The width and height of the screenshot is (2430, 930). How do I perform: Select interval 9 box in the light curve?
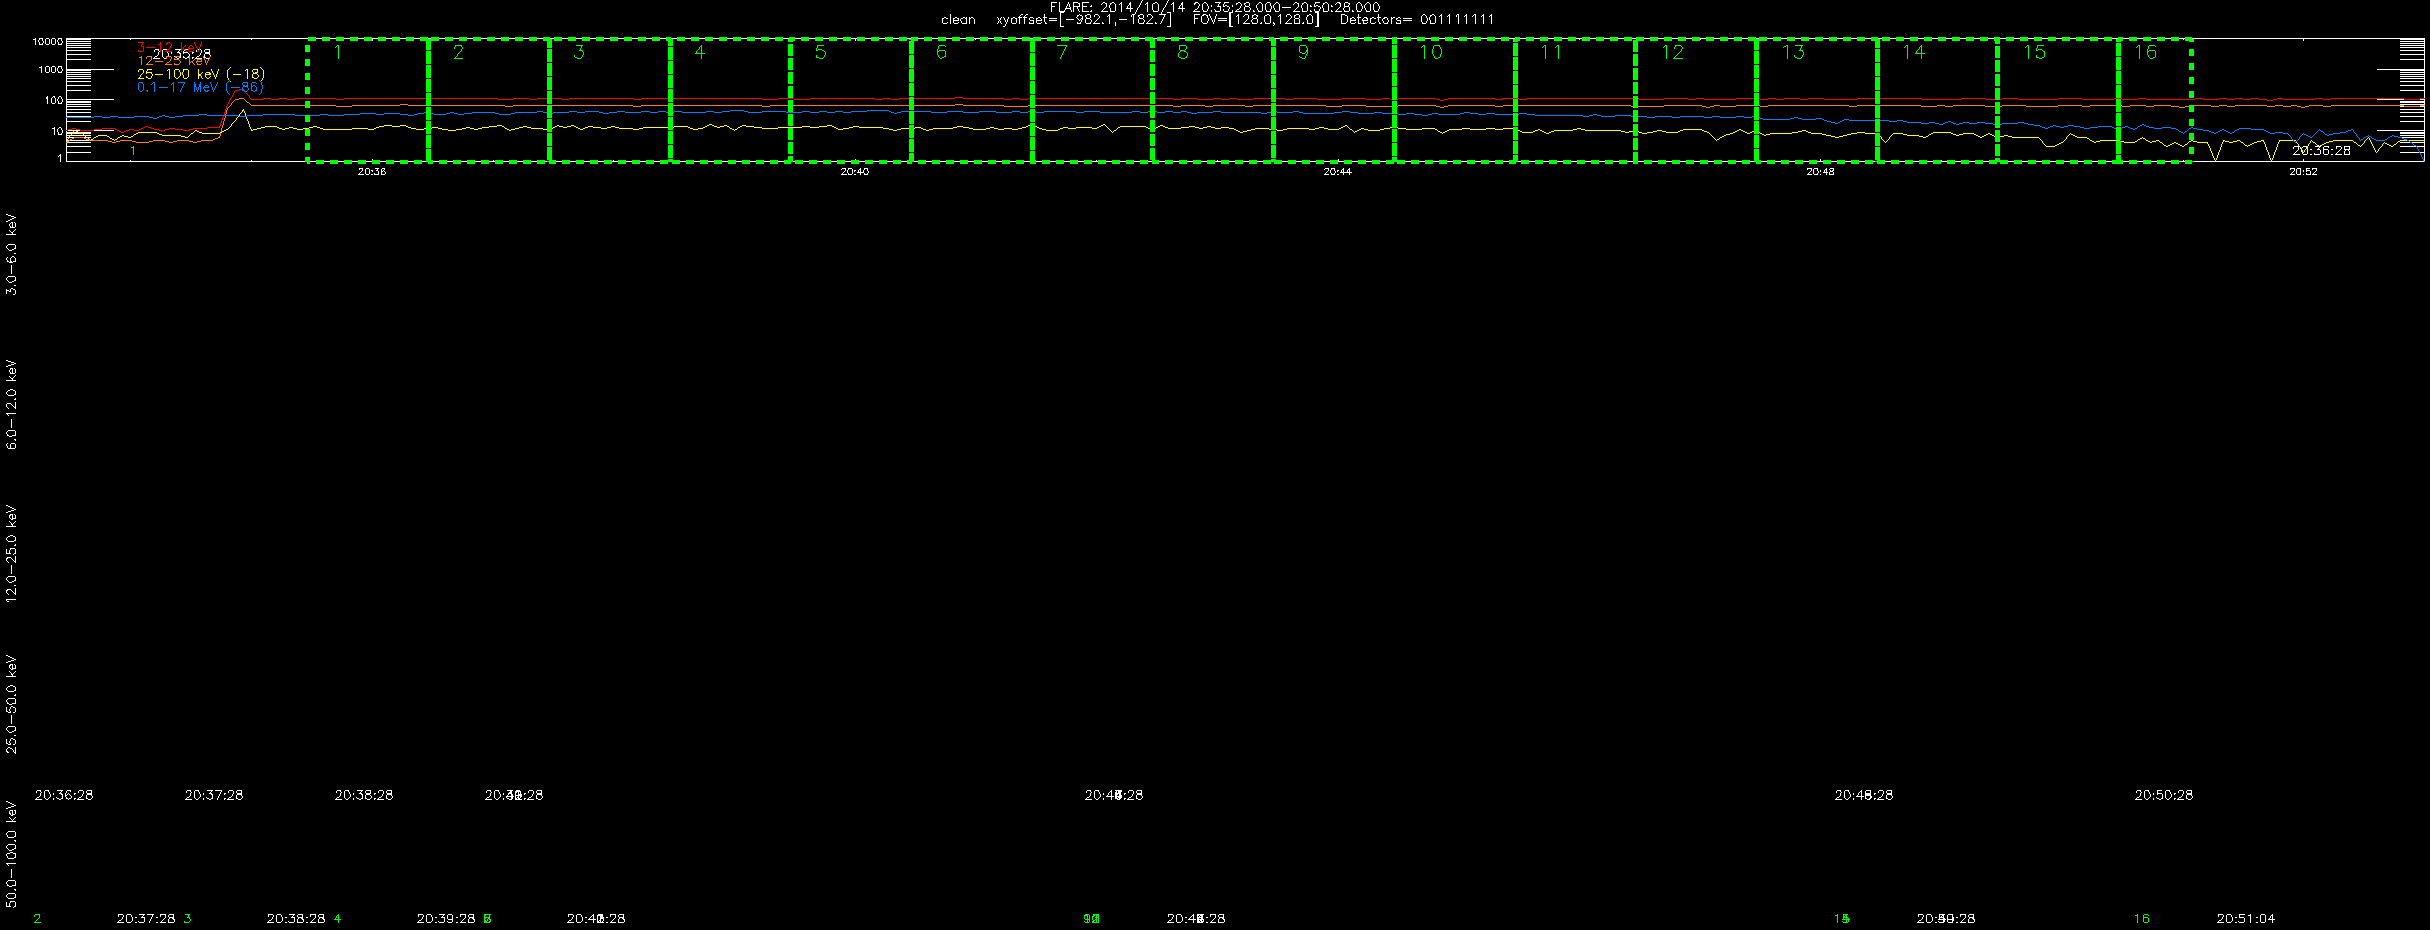[1333, 100]
